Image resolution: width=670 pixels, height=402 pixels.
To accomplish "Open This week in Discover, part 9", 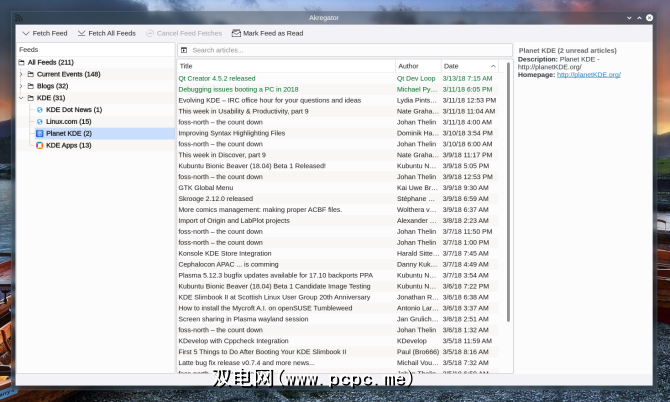I will pos(222,155).
